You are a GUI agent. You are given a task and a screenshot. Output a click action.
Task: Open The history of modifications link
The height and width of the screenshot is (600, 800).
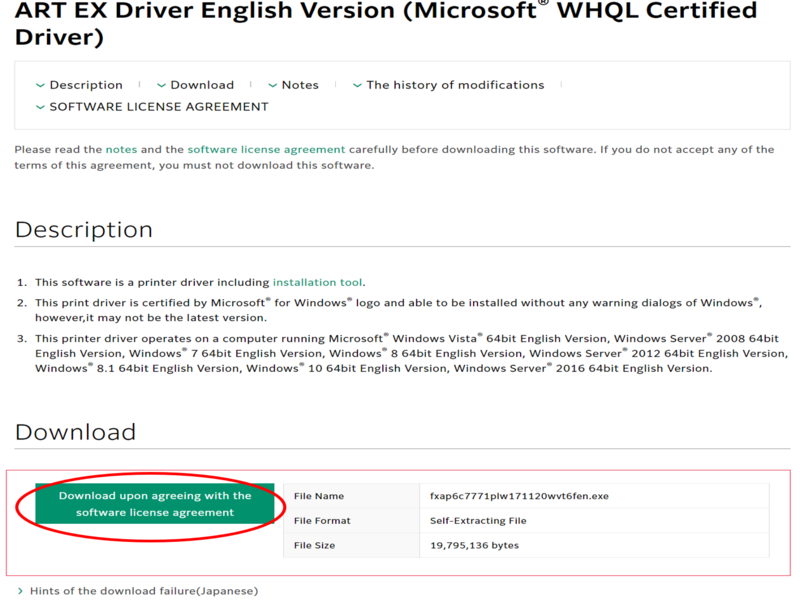(x=455, y=85)
